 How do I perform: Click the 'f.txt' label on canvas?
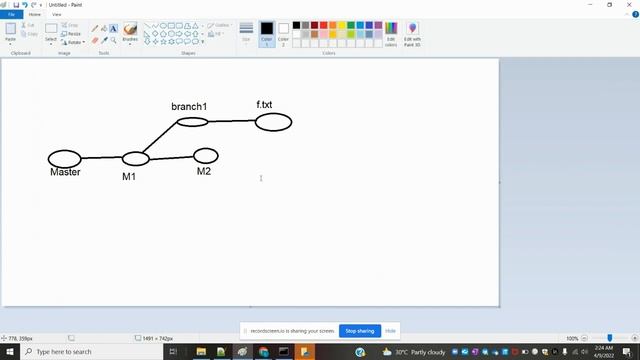(264, 104)
